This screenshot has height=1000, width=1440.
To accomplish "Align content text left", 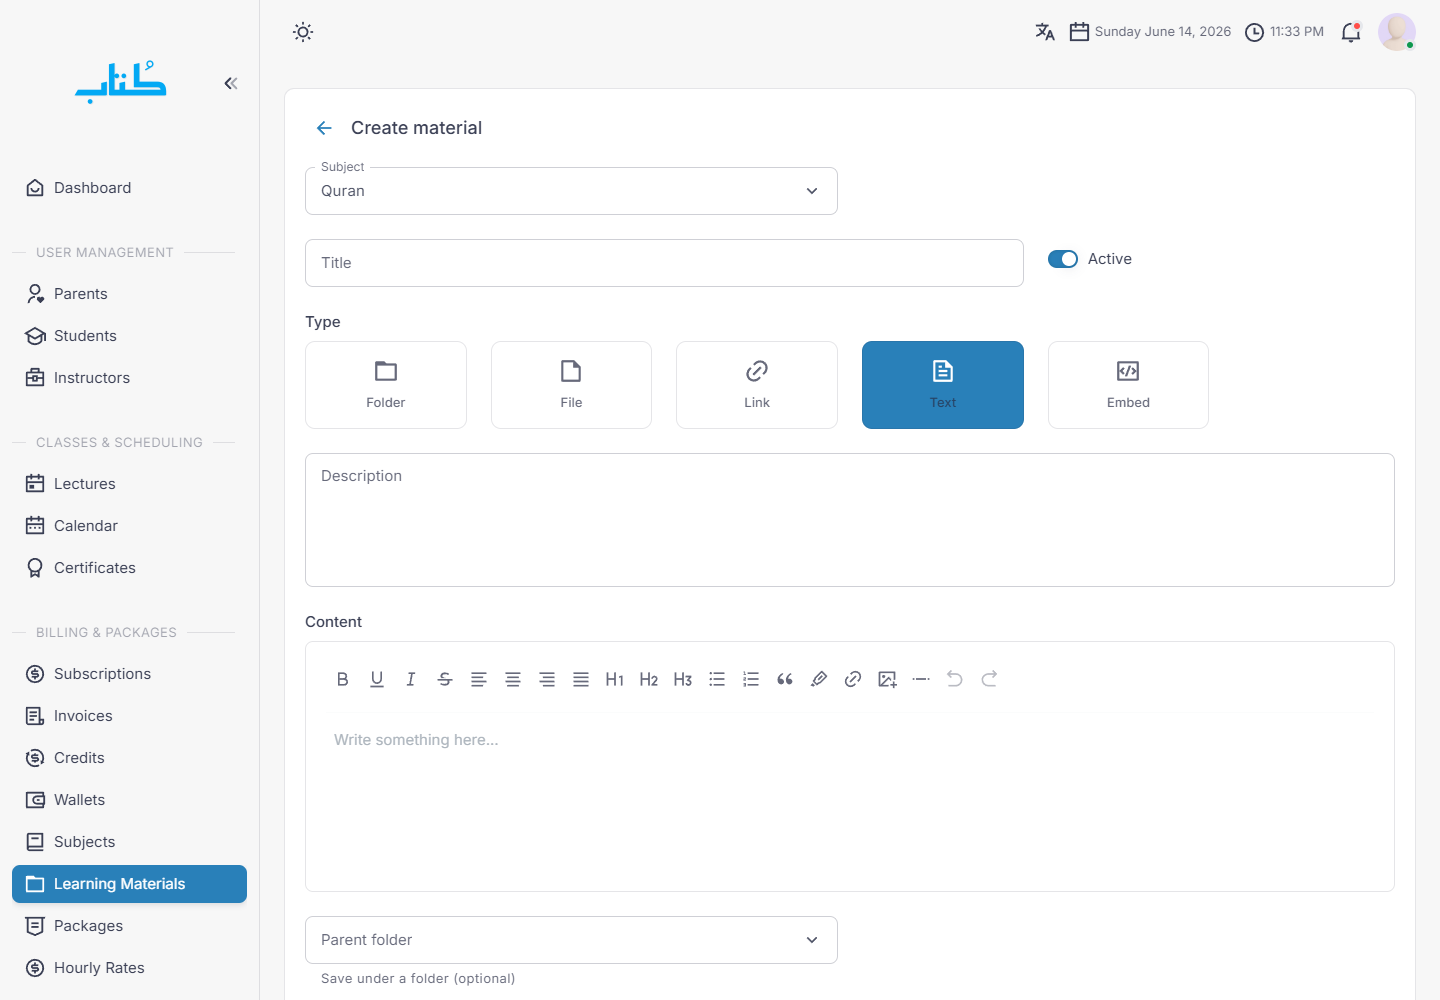I will tap(479, 679).
